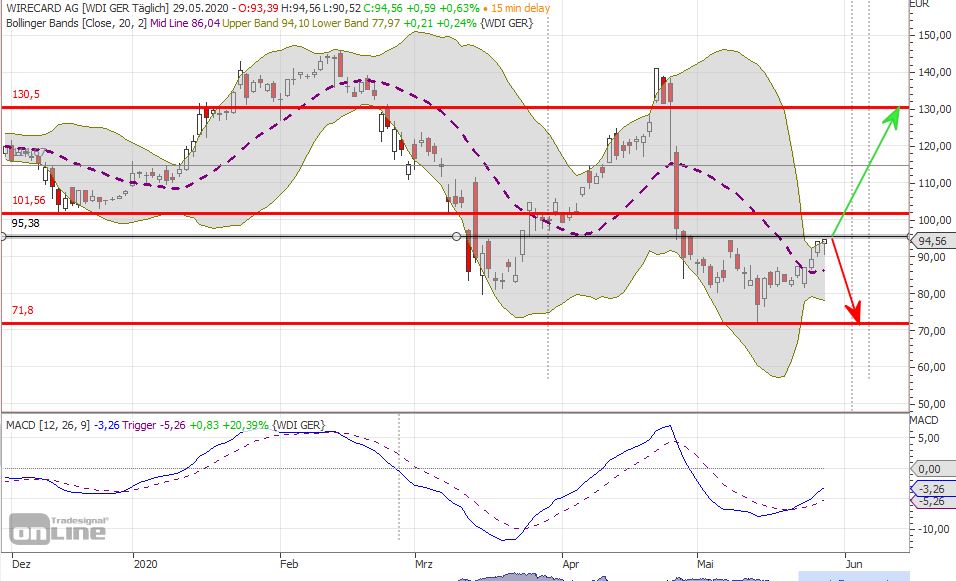The height and width of the screenshot is (581, 956).
Task: Click the Apr label on time axis
Action: click(x=571, y=564)
